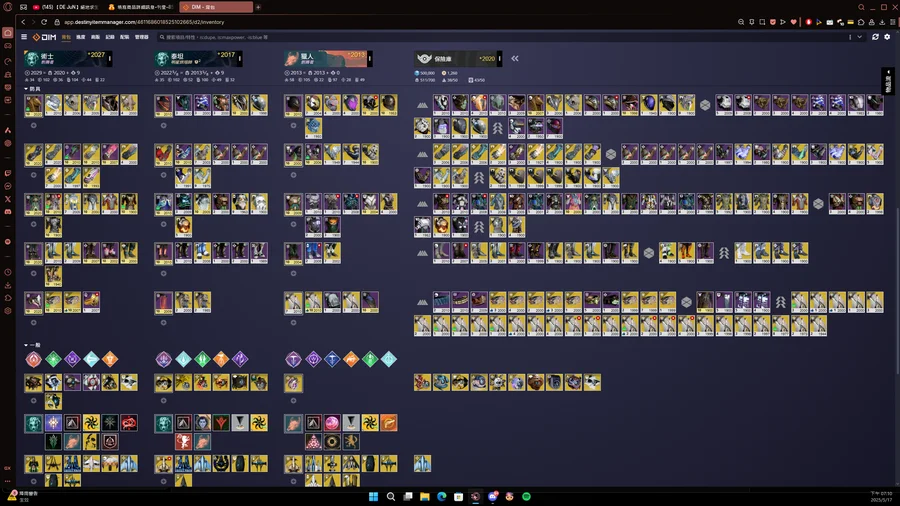The width and height of the screenshot is (900, 506).
Task: Select Hunter's orange Solar subclass diamond
Action: pyautogui.click(x=351, y=359)
